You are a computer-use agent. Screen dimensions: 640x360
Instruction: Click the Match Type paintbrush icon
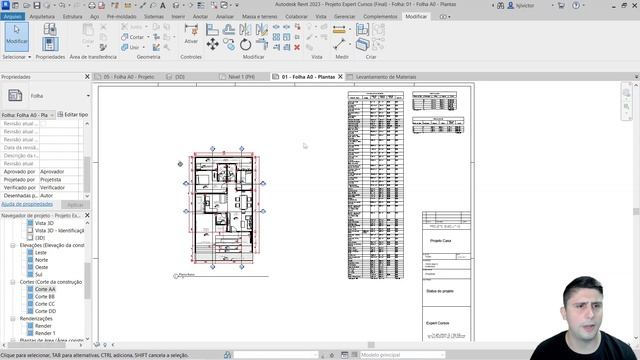[x=103, y=47]
